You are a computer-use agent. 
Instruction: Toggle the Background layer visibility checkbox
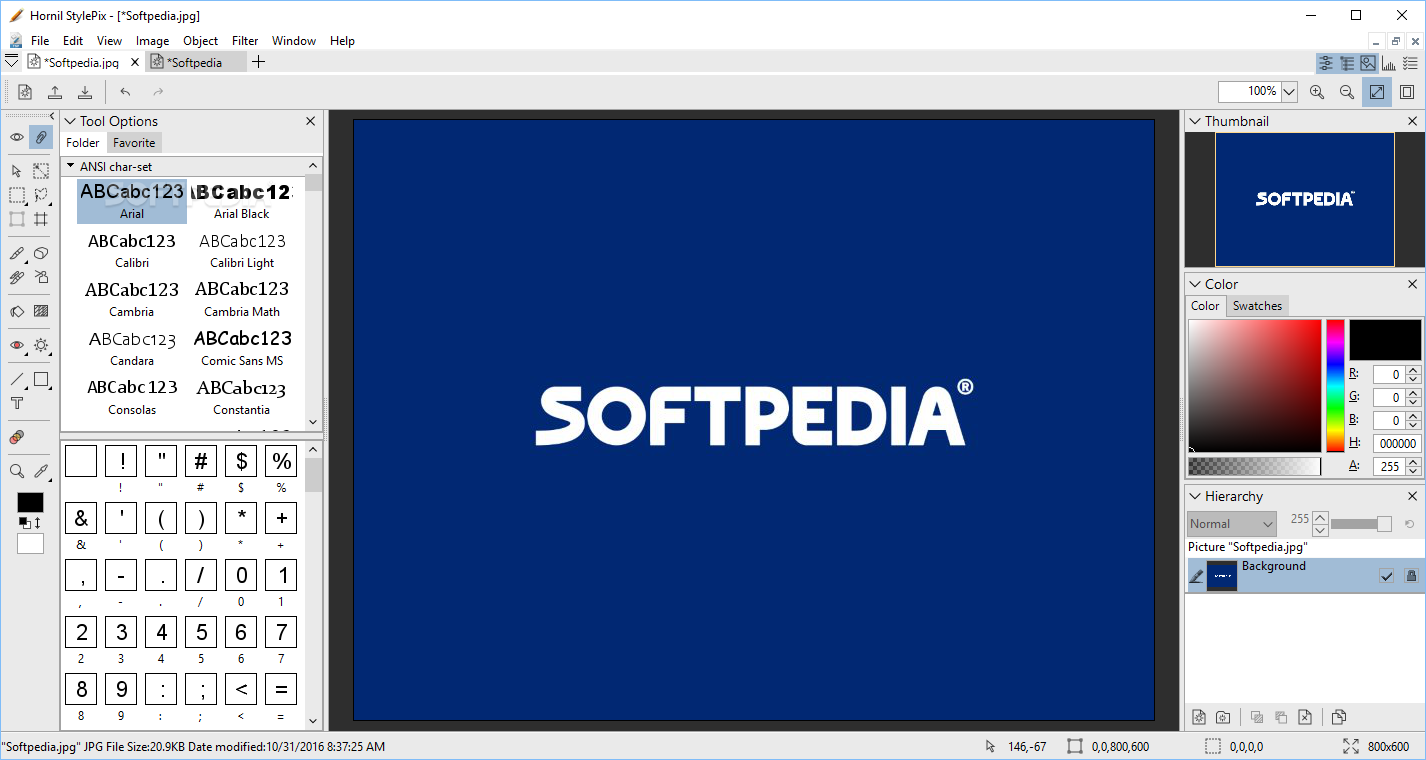[x=1387, y=575]
